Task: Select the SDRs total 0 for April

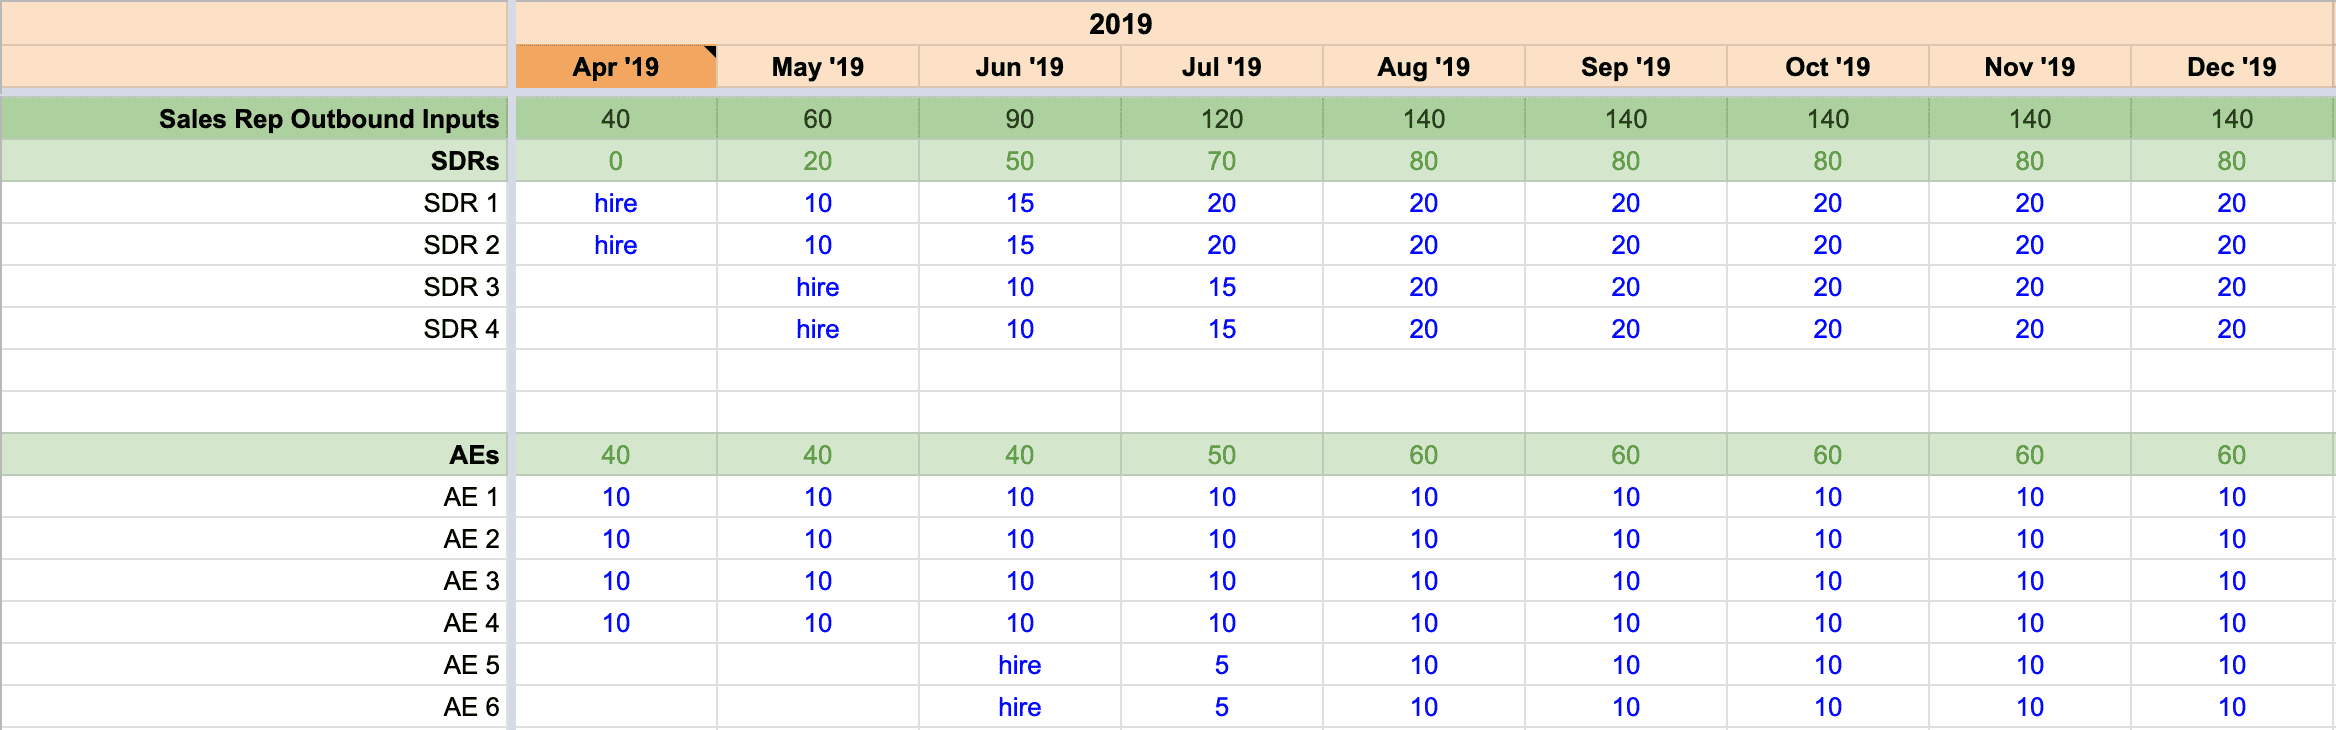Action: point(615,161)
